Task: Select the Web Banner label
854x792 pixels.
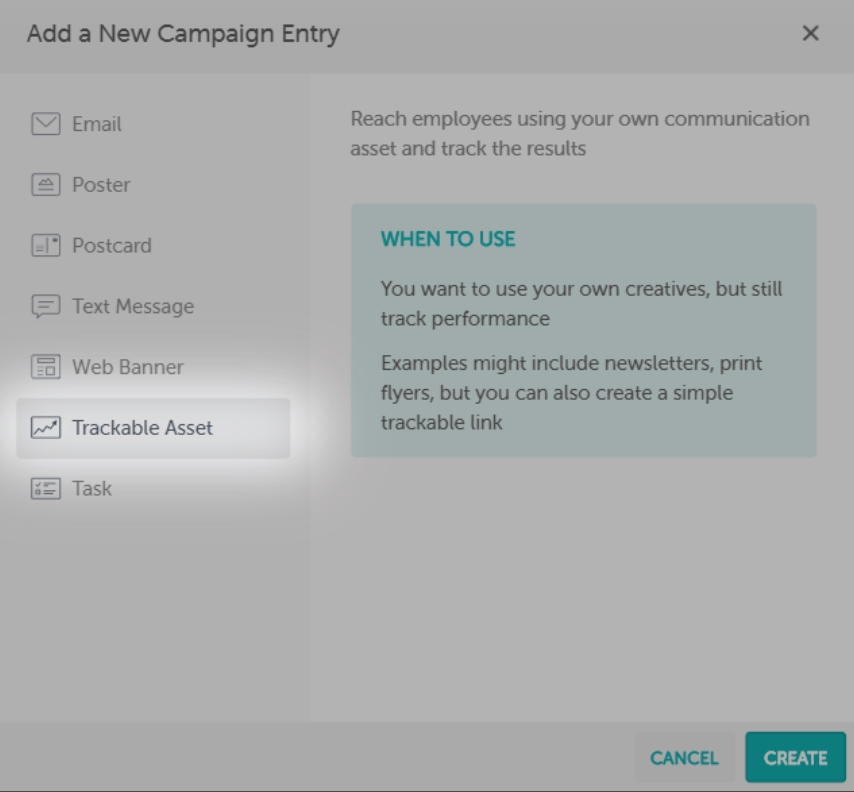Action: click(x=128, y=367)
